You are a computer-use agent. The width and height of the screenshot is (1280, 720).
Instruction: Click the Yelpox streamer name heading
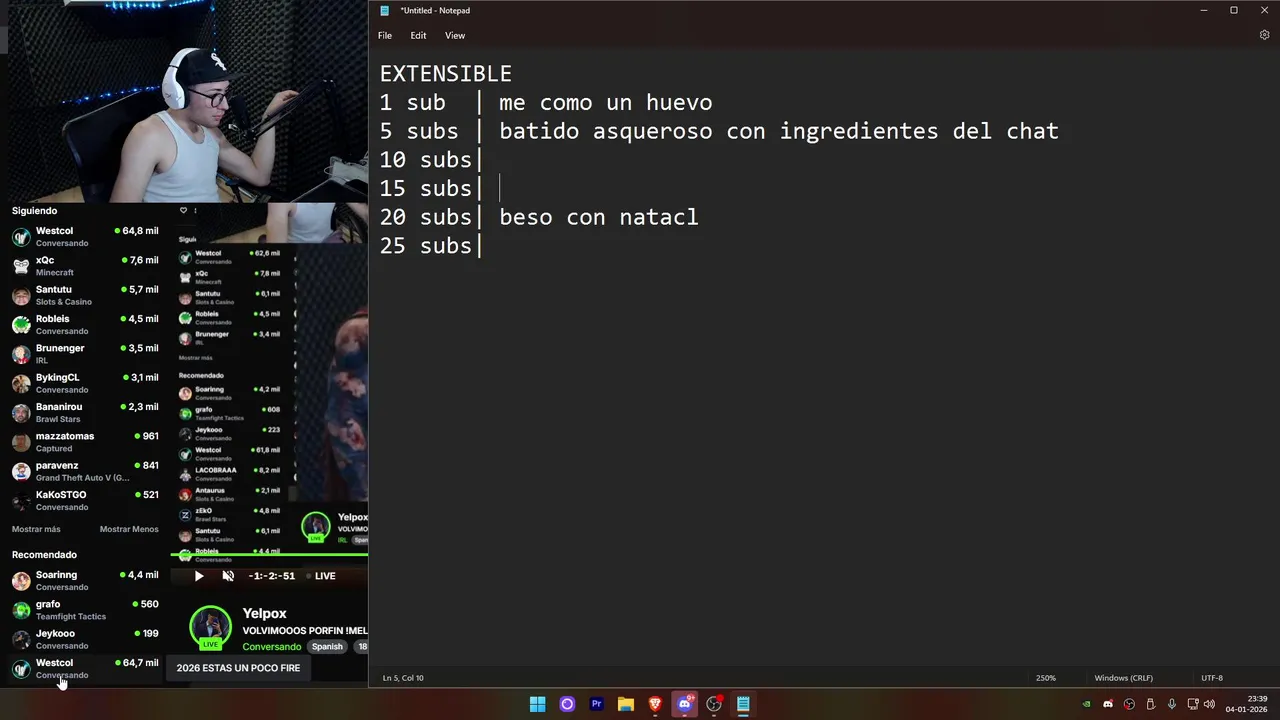(264, 613)
